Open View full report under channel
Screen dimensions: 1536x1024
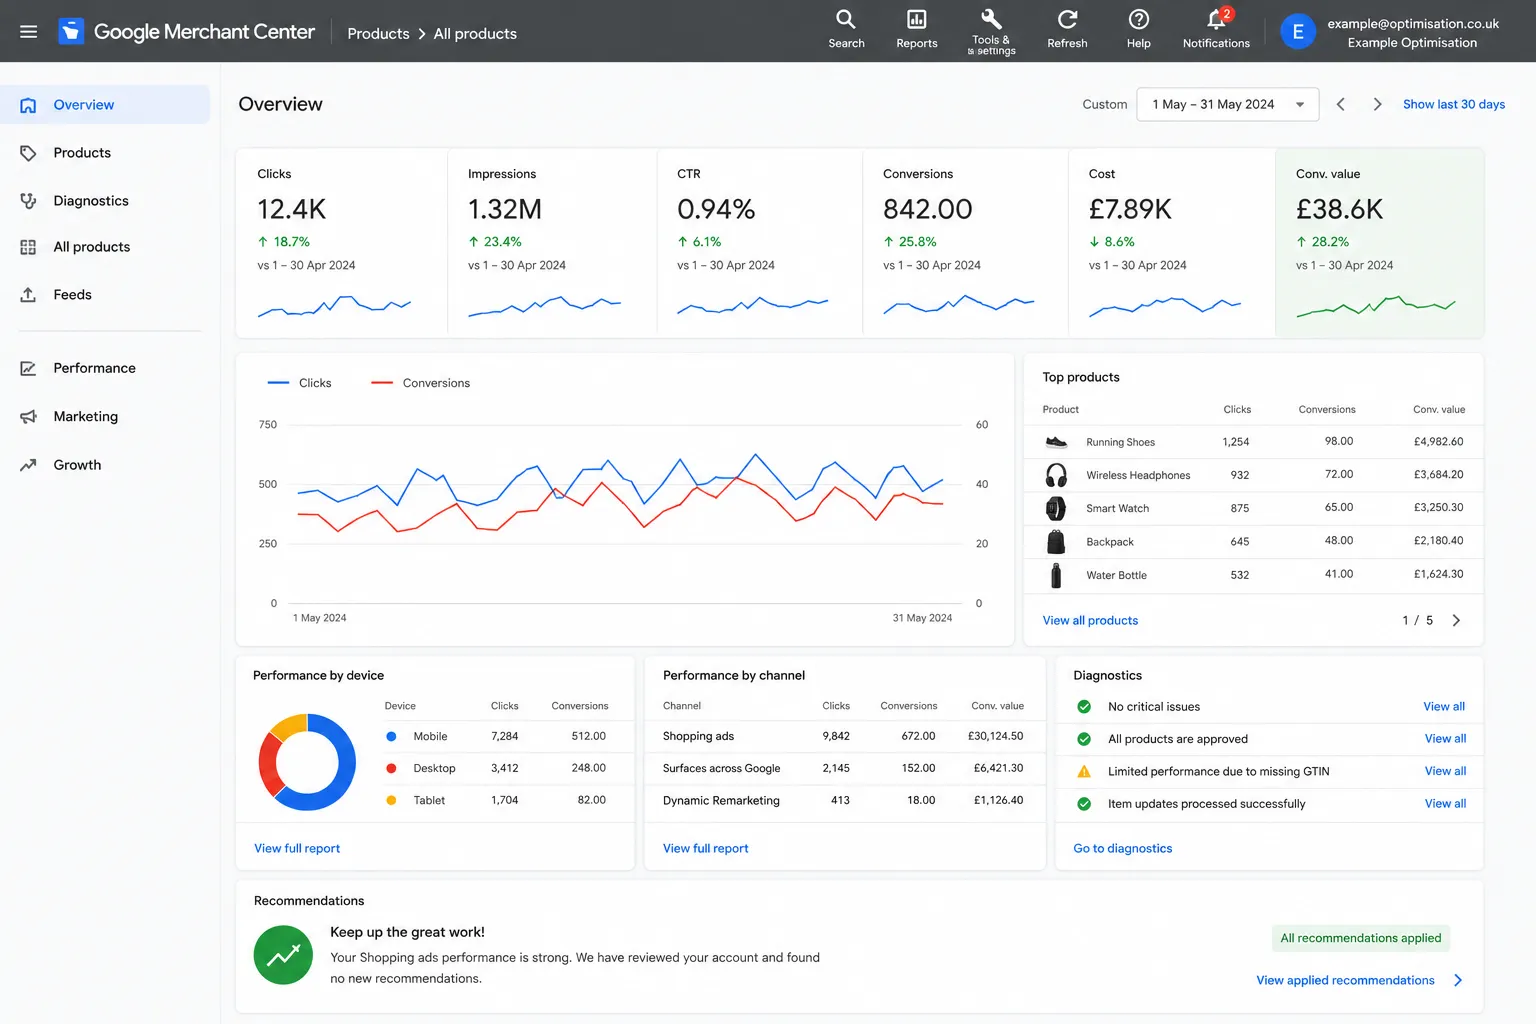click(x=705, y=848)
